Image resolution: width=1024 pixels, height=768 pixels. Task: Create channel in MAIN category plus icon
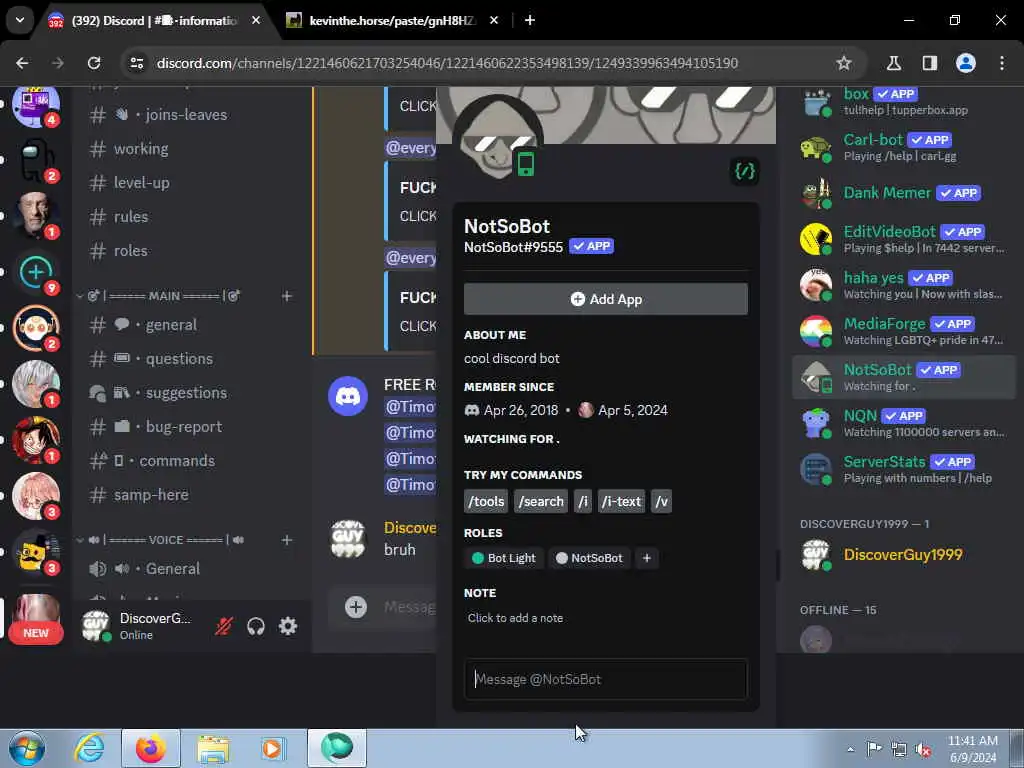click(x=287, y=296)
